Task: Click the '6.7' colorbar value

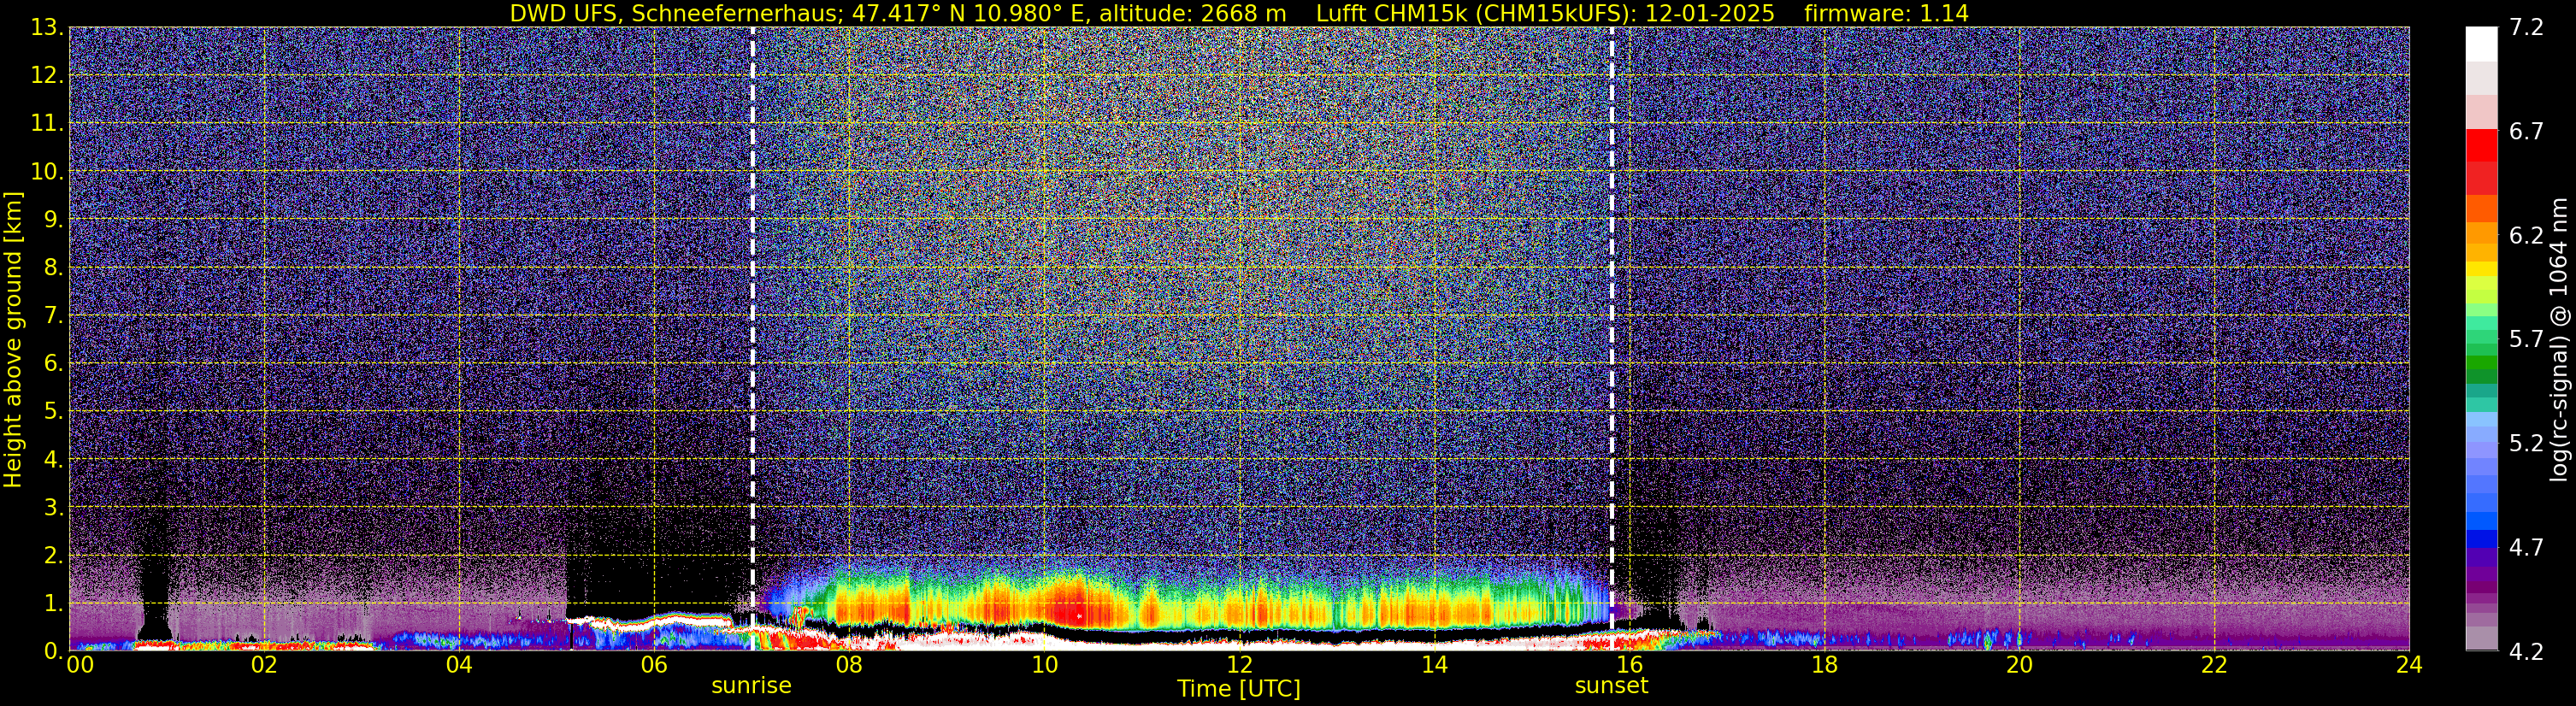Action: tap(2526, 132)
